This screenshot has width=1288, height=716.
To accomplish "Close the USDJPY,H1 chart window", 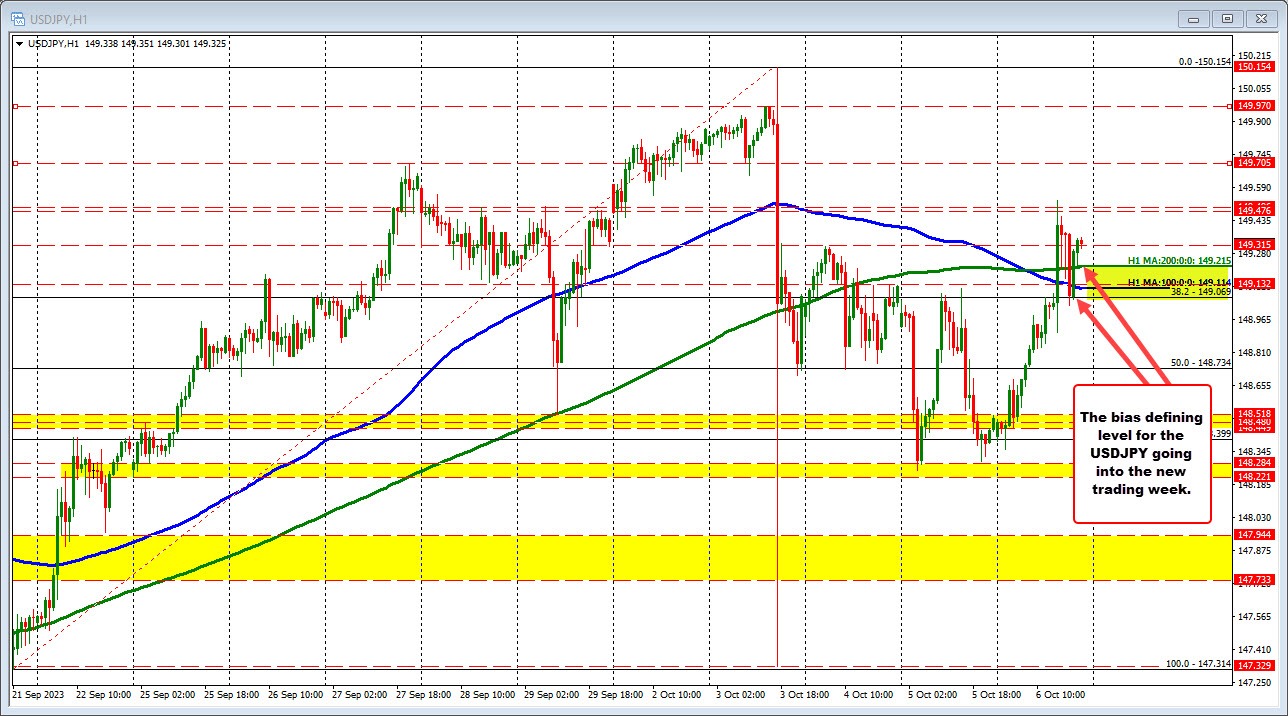I will click(1264, 18).
